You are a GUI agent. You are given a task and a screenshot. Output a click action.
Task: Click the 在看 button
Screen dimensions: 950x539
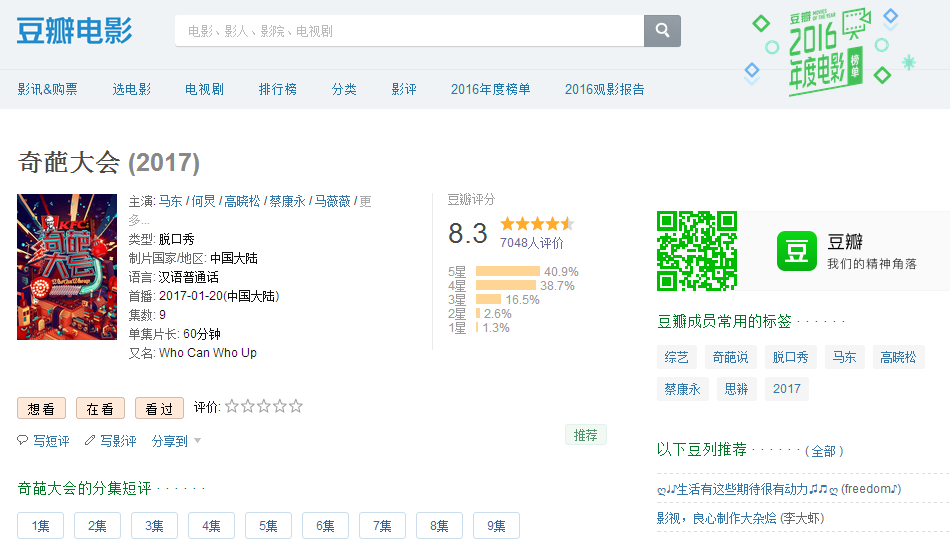point(101,409)
